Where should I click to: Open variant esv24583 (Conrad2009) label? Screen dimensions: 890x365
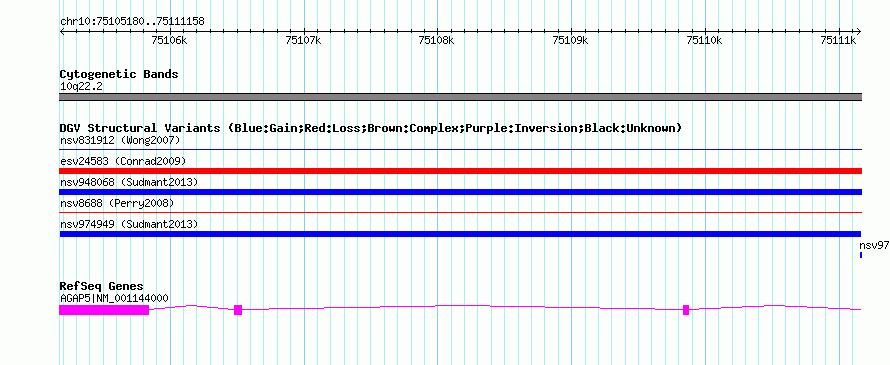pos(123,161)
